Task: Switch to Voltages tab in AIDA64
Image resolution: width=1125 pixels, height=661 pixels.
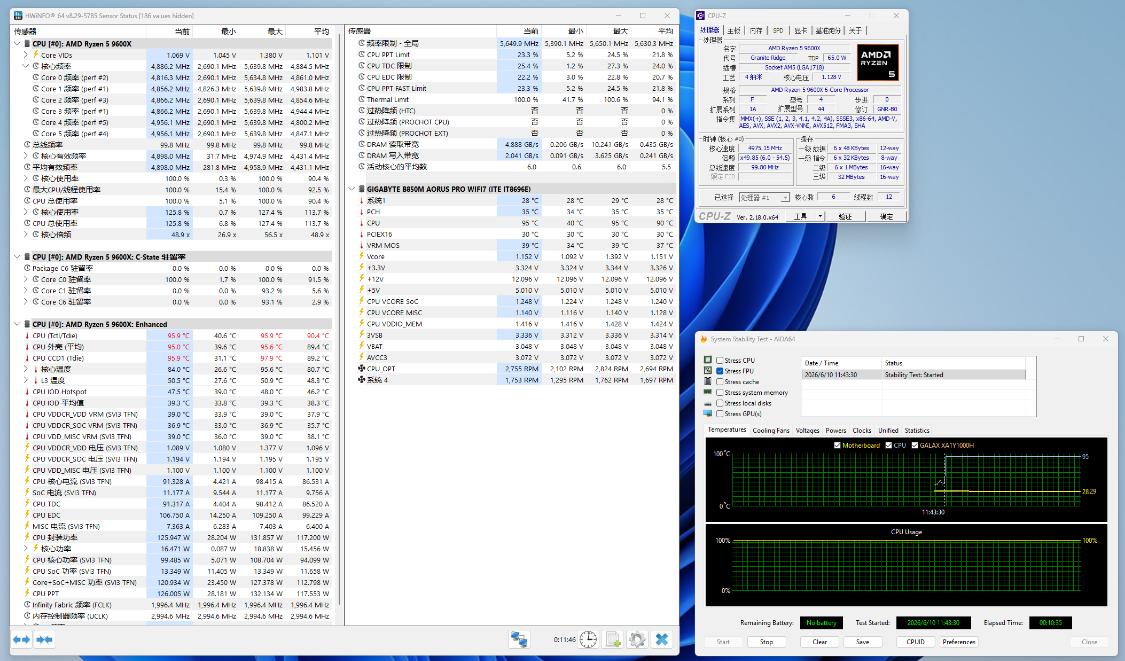Action: click(x=807, y=431)
